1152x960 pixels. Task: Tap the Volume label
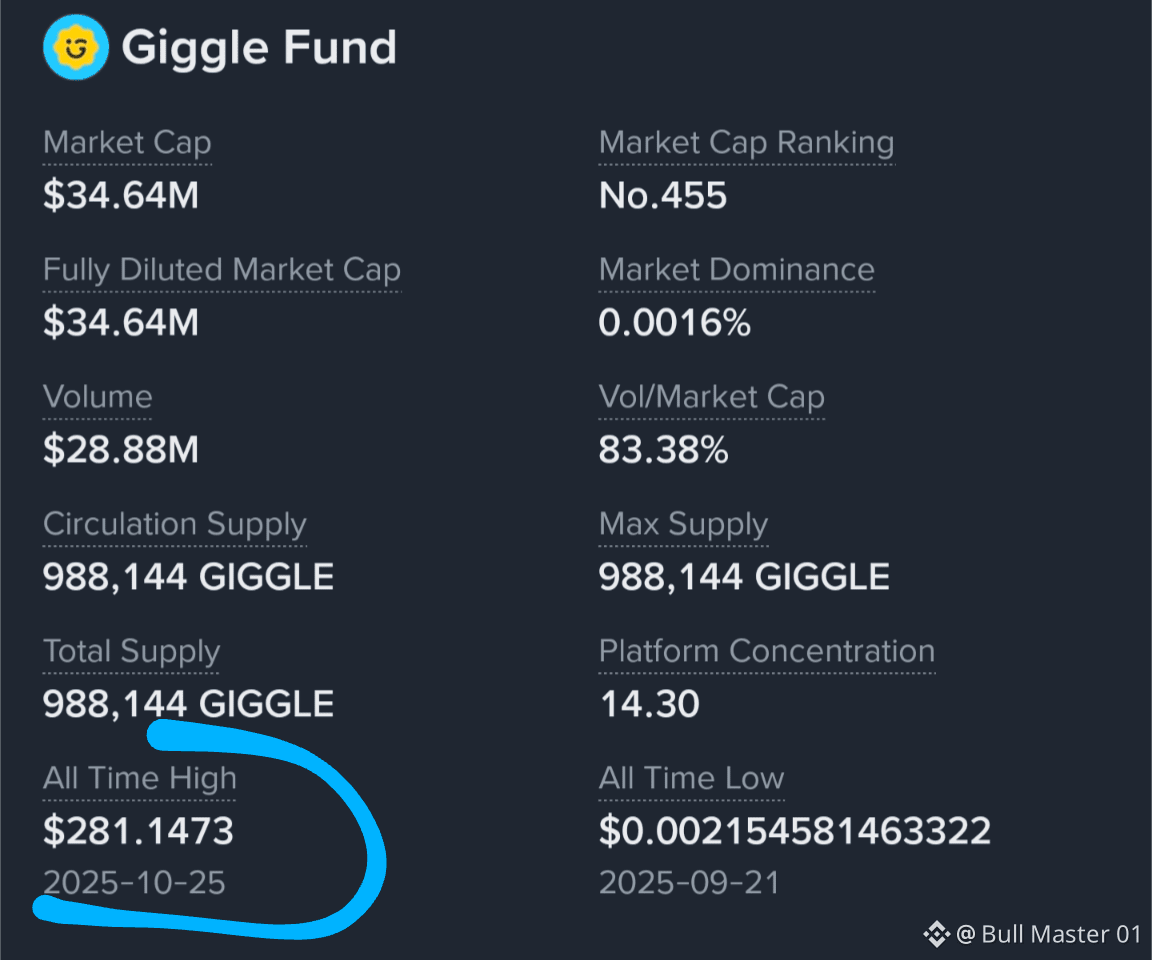click(98, 397)
